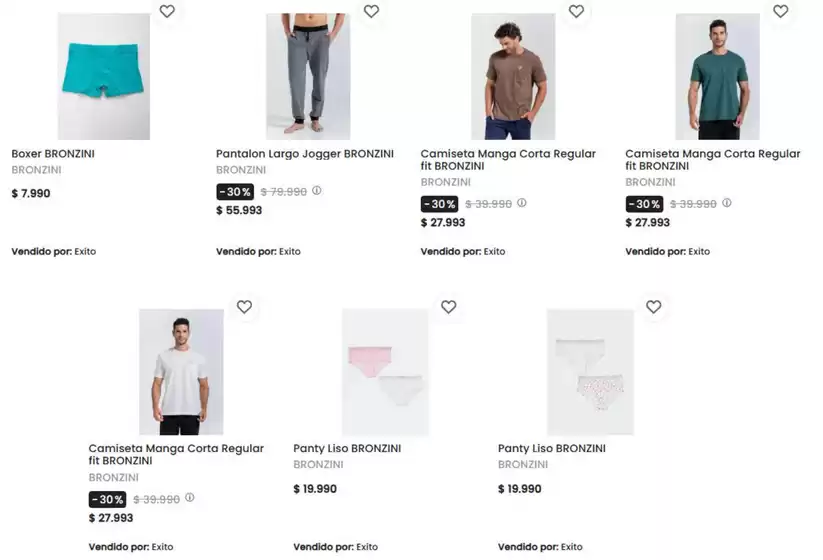The image size is (823, 560).
Task: Open the turquoise boxer product image
Action: pyautogui.click(x=104, y=77)
